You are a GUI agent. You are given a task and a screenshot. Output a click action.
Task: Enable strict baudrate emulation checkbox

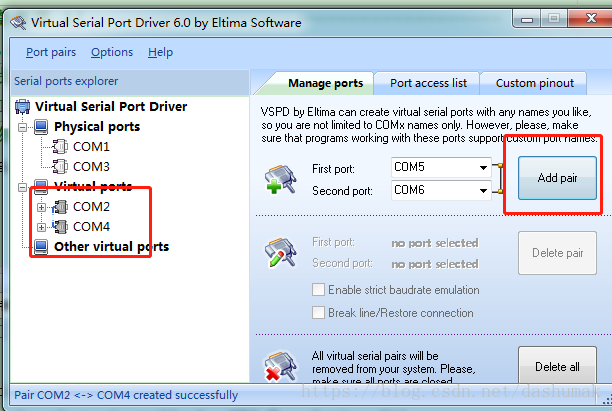click(x=318, y=290)
